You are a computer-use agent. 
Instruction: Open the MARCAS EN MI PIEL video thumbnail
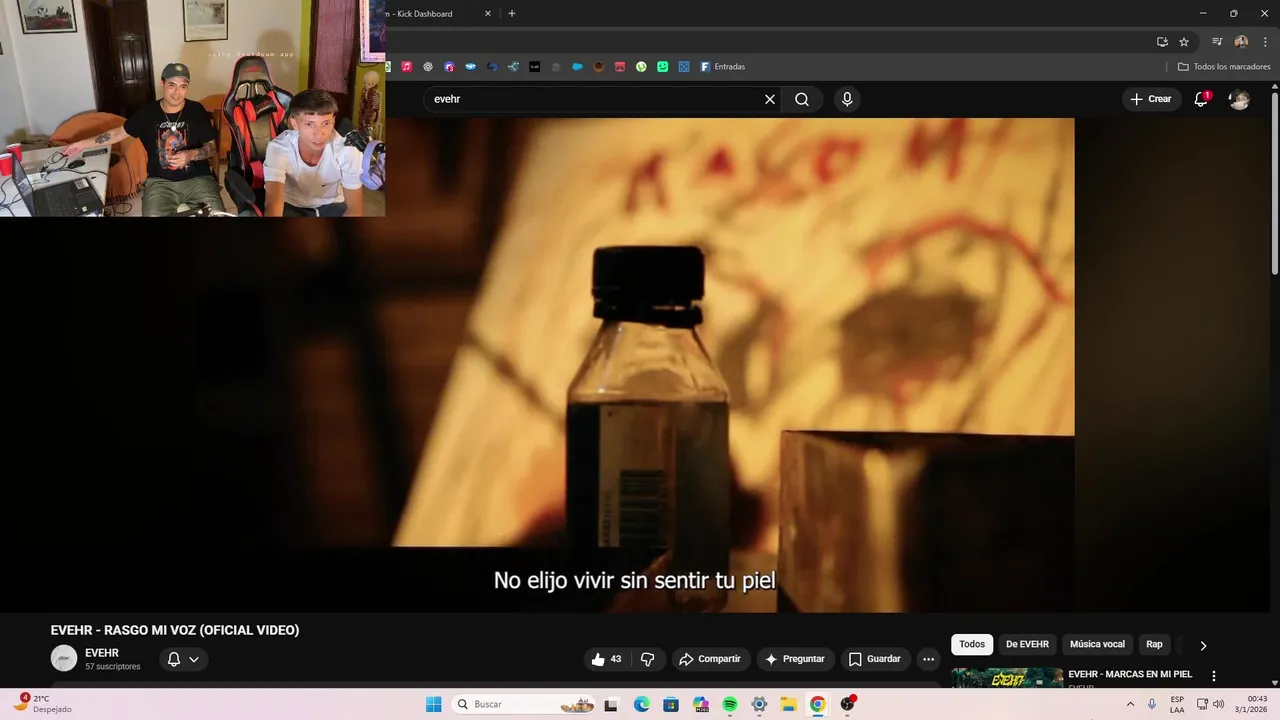[x=1007, y=677]
